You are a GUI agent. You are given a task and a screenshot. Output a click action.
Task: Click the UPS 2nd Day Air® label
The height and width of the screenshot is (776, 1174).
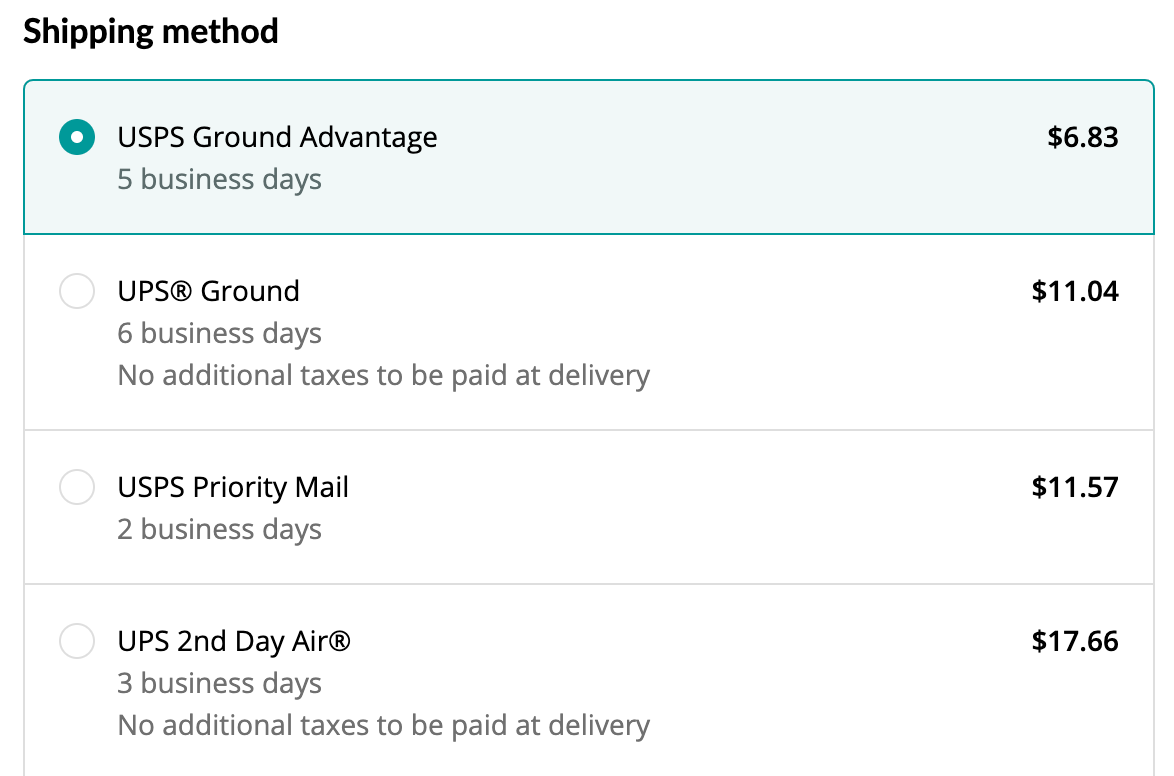234,641
